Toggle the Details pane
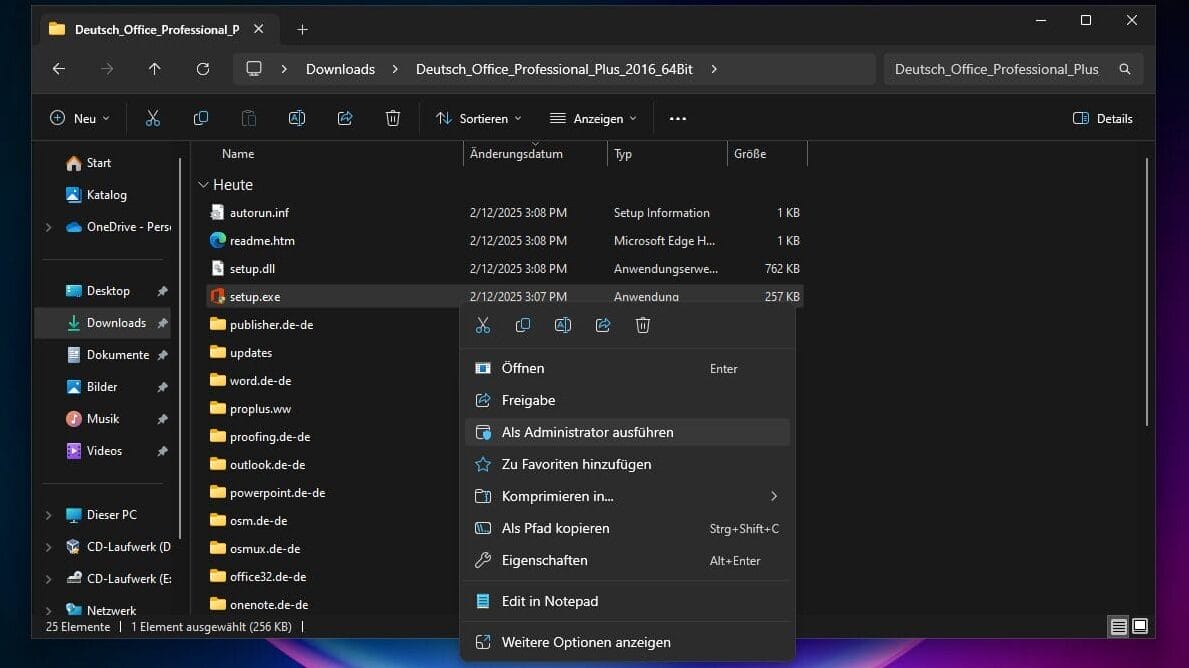 pyautogui.click(x=1102, y=118)
